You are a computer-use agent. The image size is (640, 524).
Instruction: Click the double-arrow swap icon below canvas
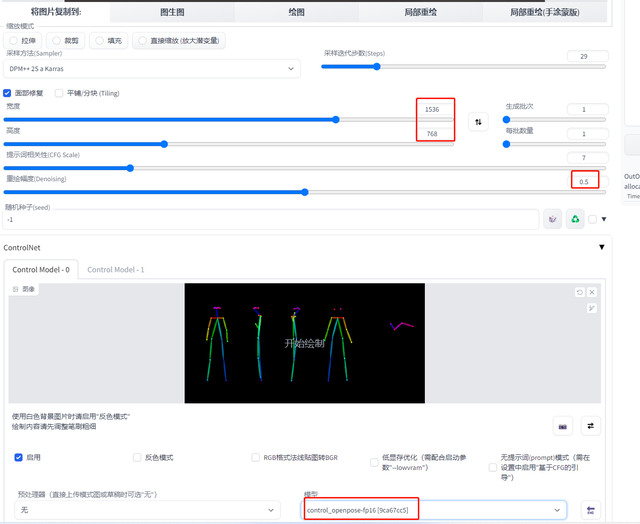590,426
